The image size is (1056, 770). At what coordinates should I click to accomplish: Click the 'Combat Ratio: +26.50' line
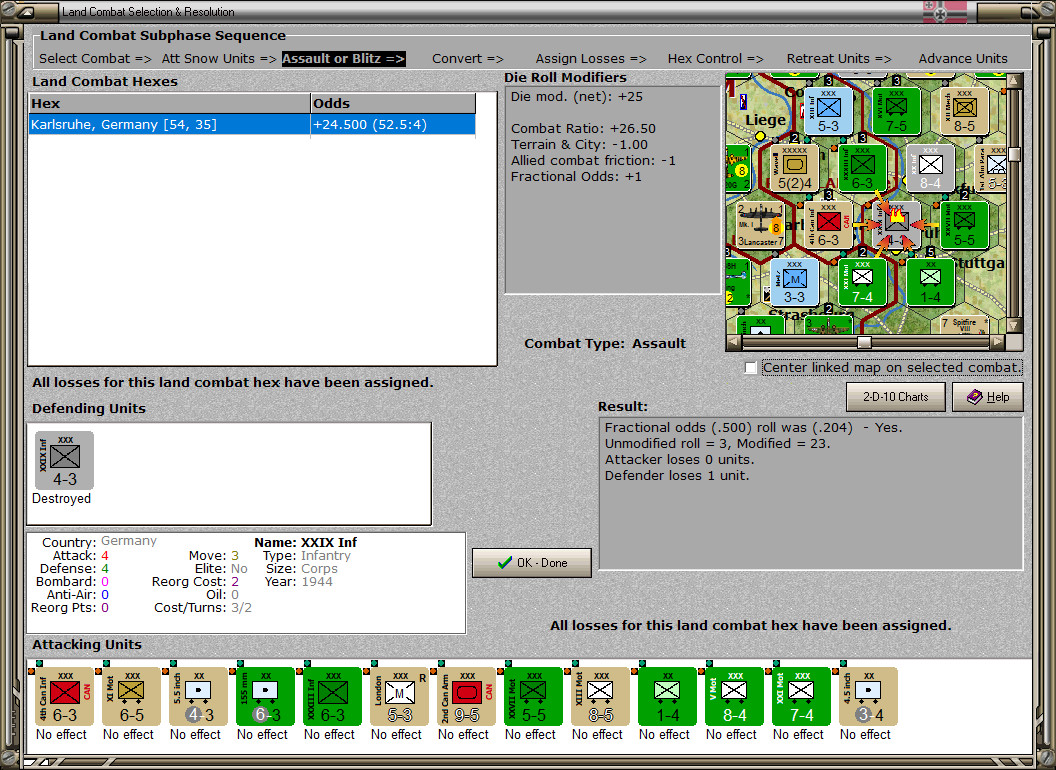(x=583, y=128)
